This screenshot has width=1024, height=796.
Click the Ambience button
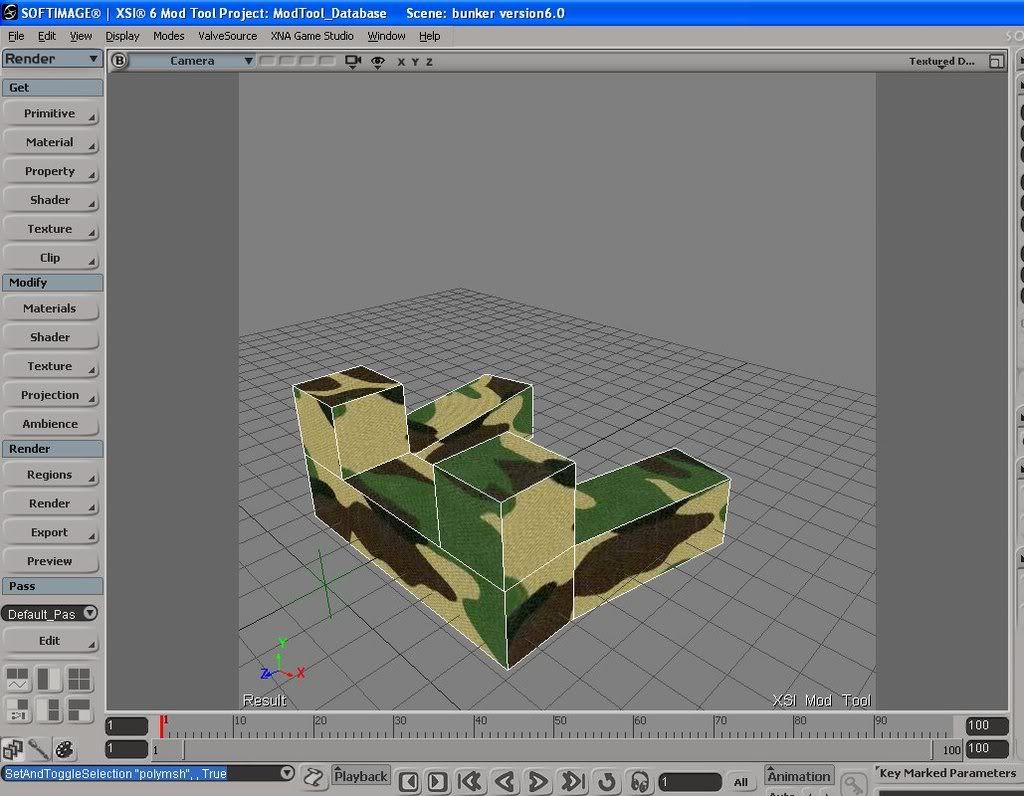tap(50, 423)
